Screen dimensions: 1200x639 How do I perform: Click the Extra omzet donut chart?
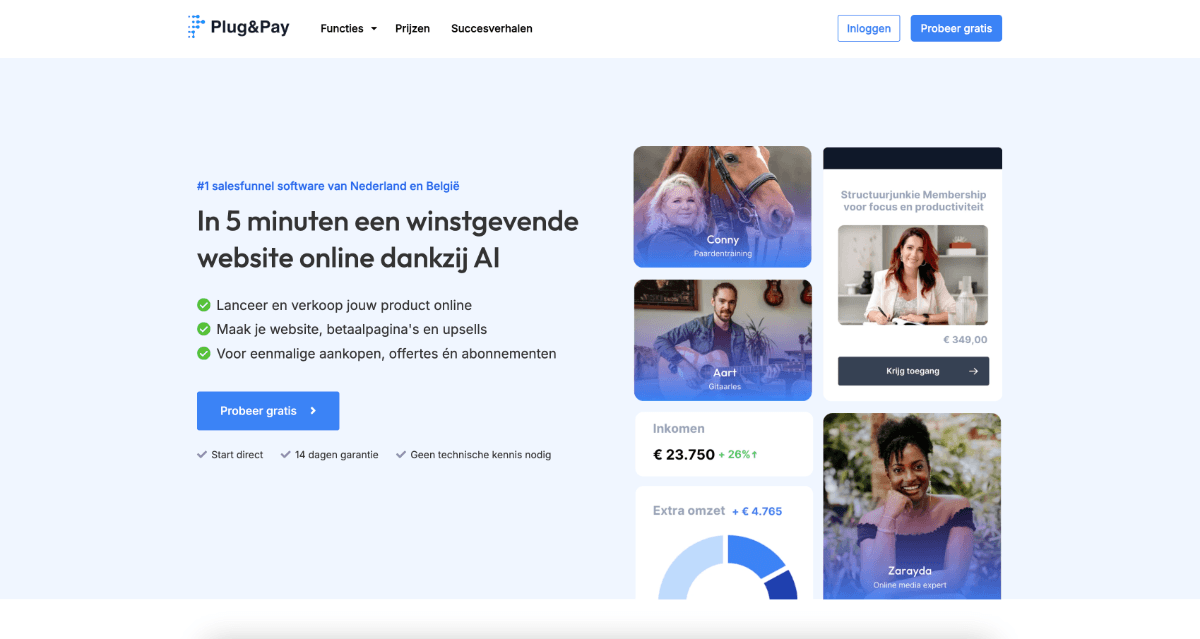(727, 567)
